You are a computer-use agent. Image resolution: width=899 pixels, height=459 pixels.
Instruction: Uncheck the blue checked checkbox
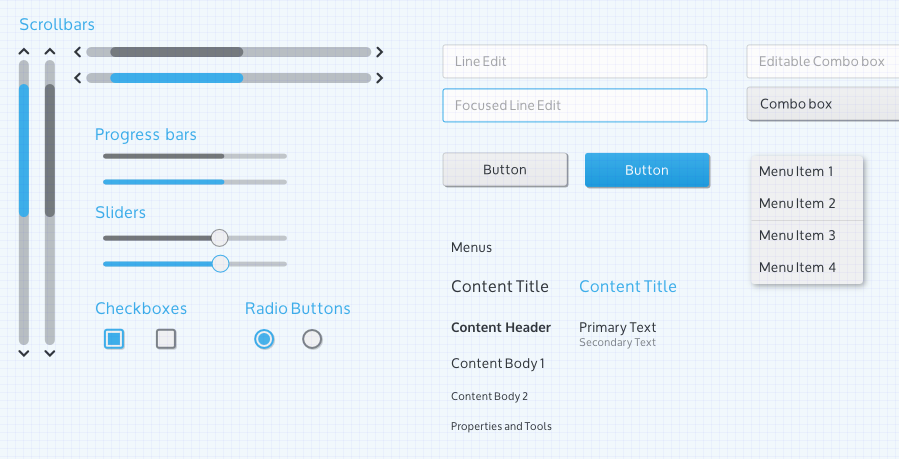click(x=114, y=339)
